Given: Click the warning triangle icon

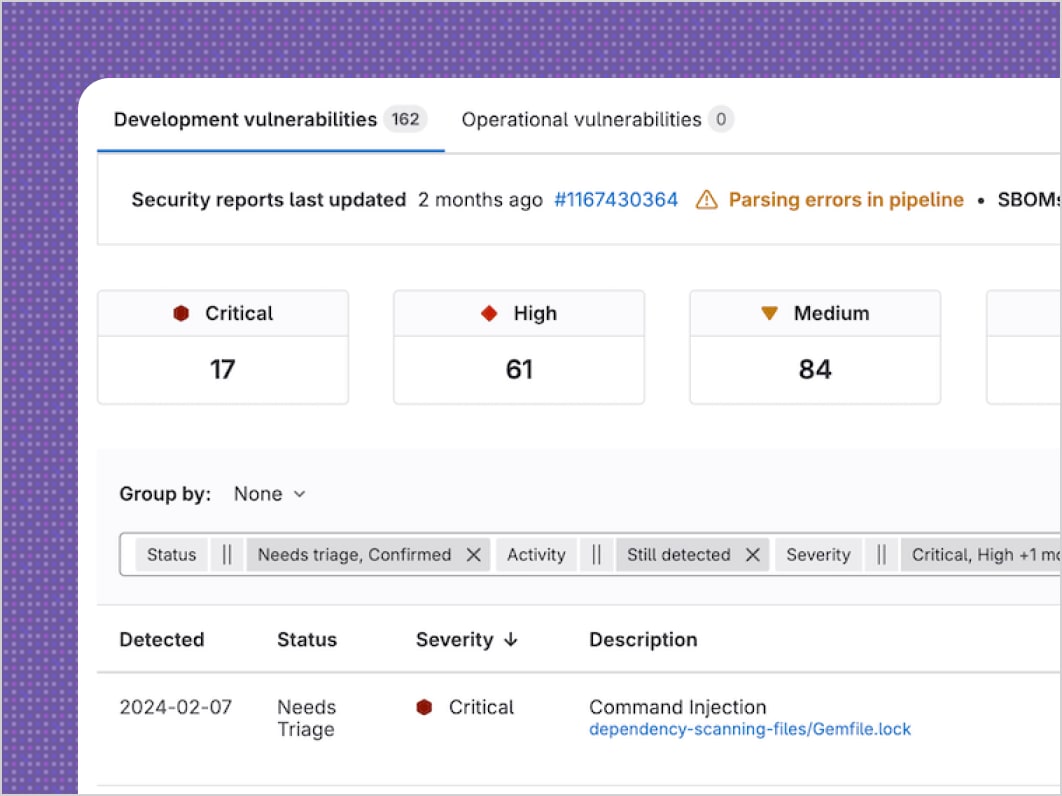Looking at the screenshot, I should point(706,200).
